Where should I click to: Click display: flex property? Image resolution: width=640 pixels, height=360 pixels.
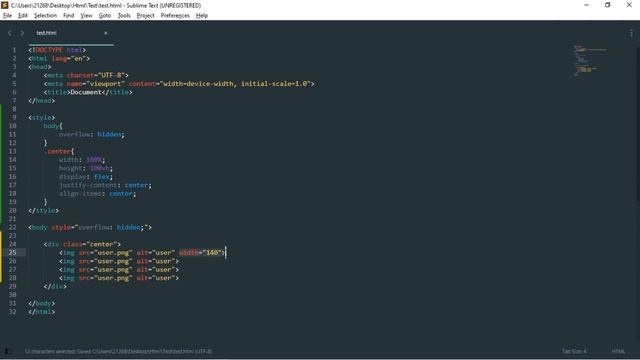(85, 177)
